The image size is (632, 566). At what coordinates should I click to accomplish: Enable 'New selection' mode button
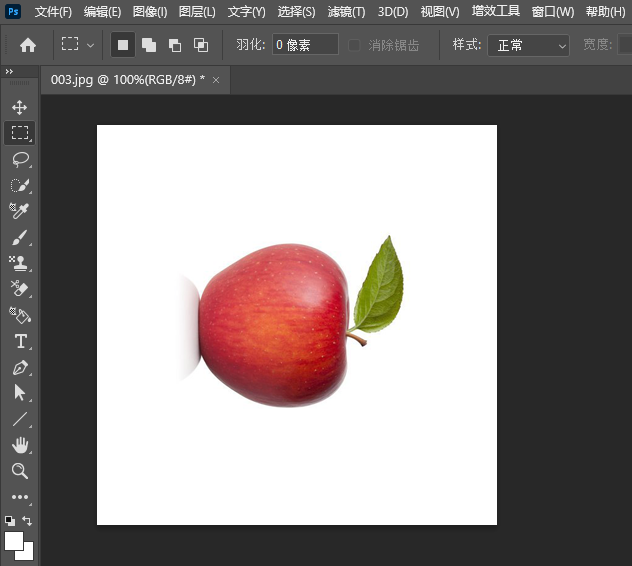123,45
